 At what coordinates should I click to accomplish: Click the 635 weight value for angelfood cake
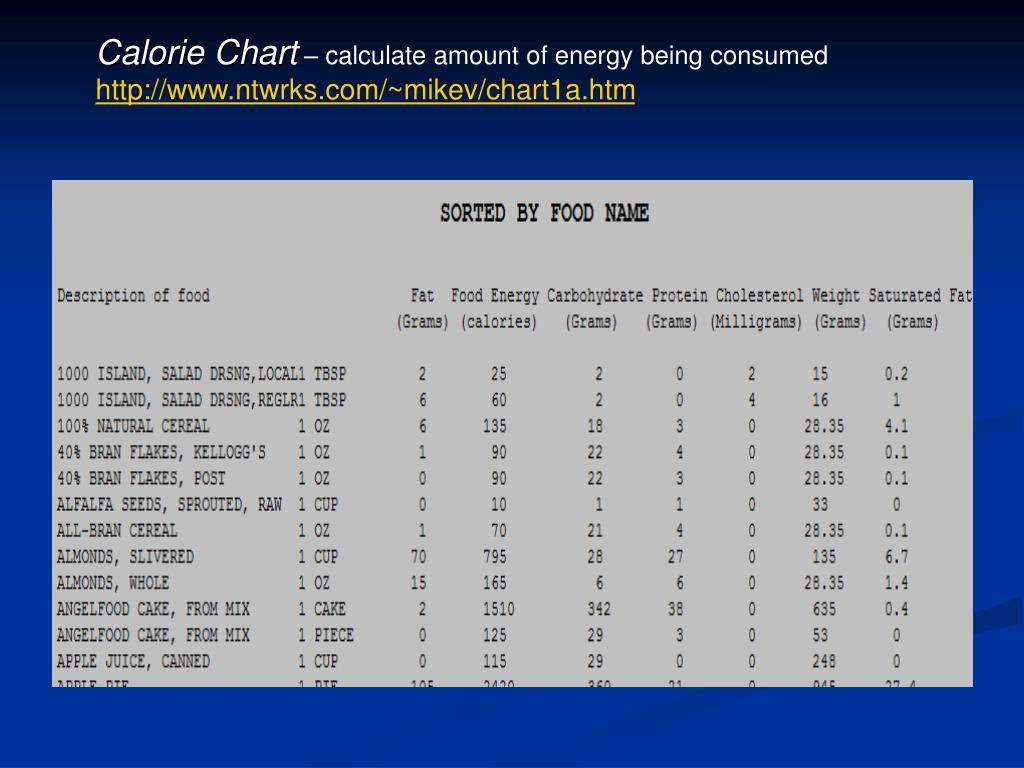[x=824, y=609]
